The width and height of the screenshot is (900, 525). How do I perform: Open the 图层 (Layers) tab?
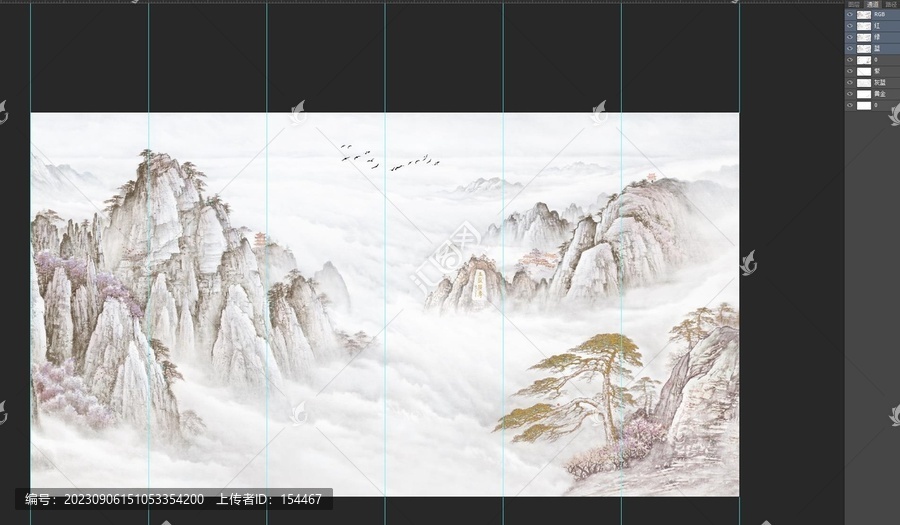point(855,4)
